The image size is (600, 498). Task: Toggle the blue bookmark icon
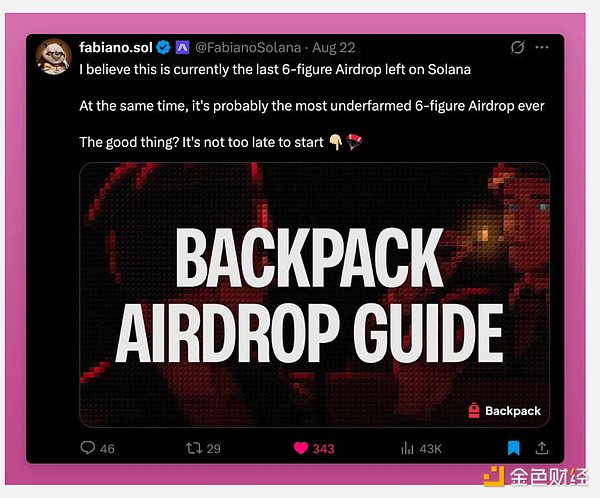(514, 448)
